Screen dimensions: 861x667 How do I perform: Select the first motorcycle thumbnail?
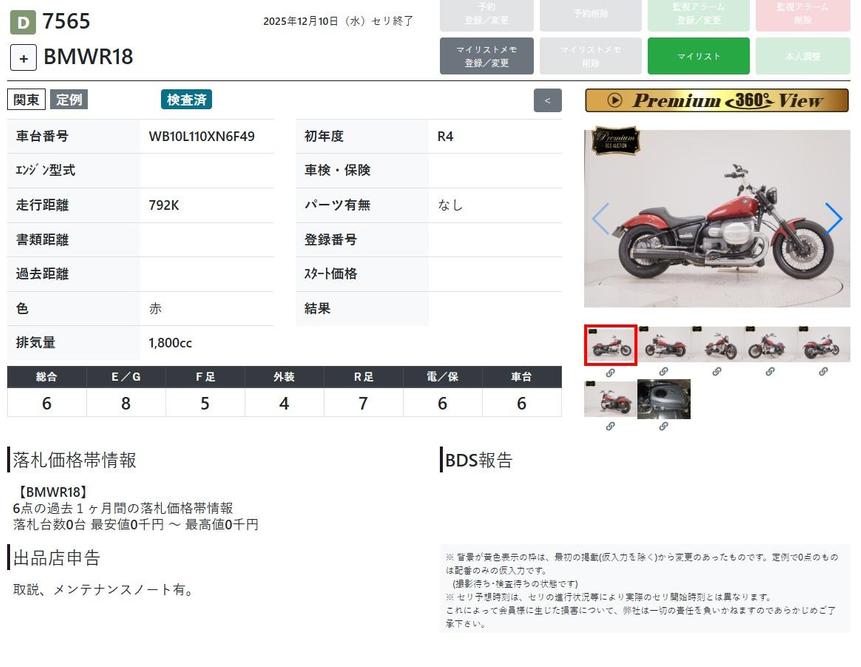click(x=610, y=345)
